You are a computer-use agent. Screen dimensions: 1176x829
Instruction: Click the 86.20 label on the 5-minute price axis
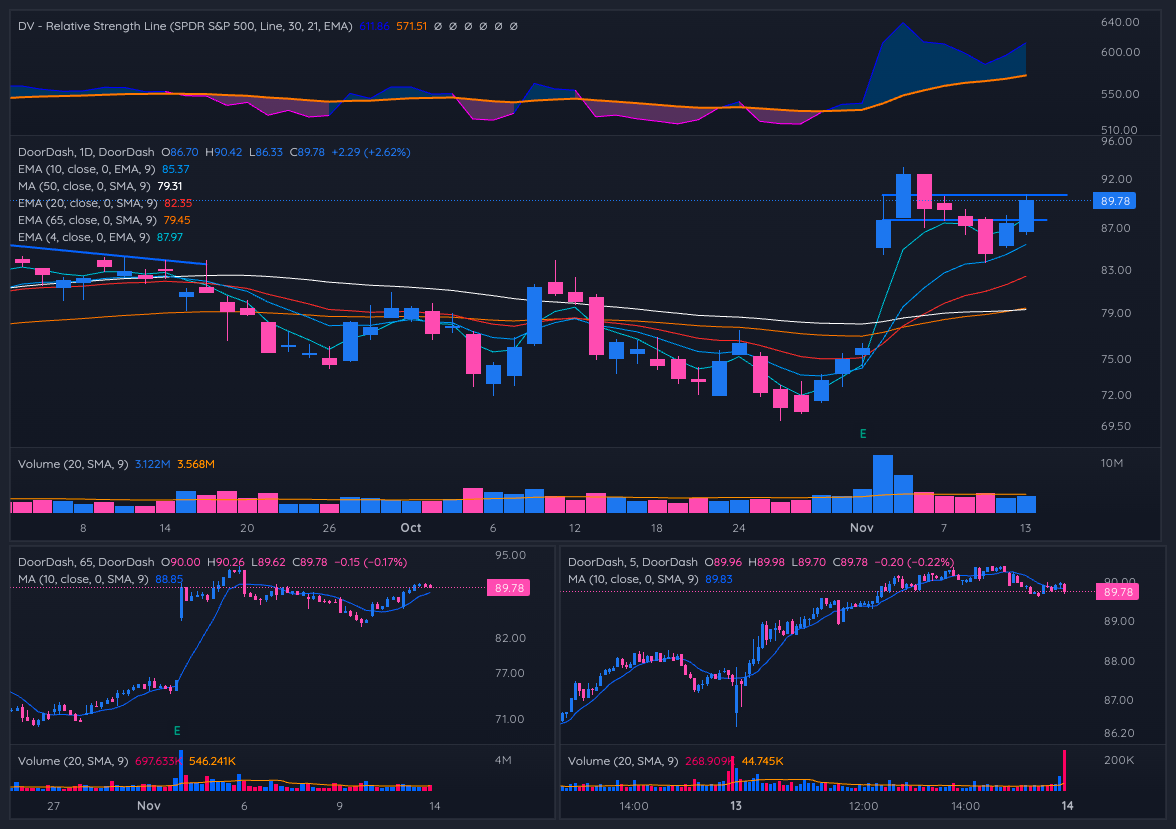1119,734
